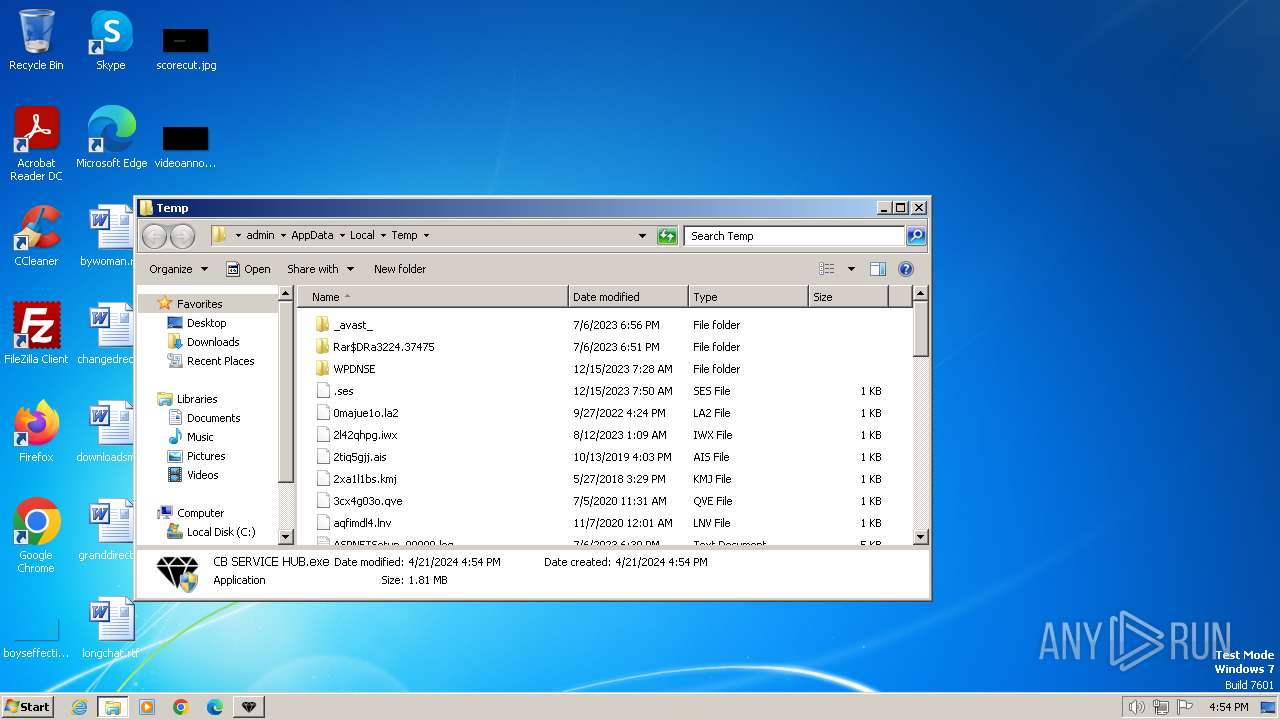Click the Windows Explorer taskbar button
Viewport: 1280px width, 720px height.
[x=112, y=707]
